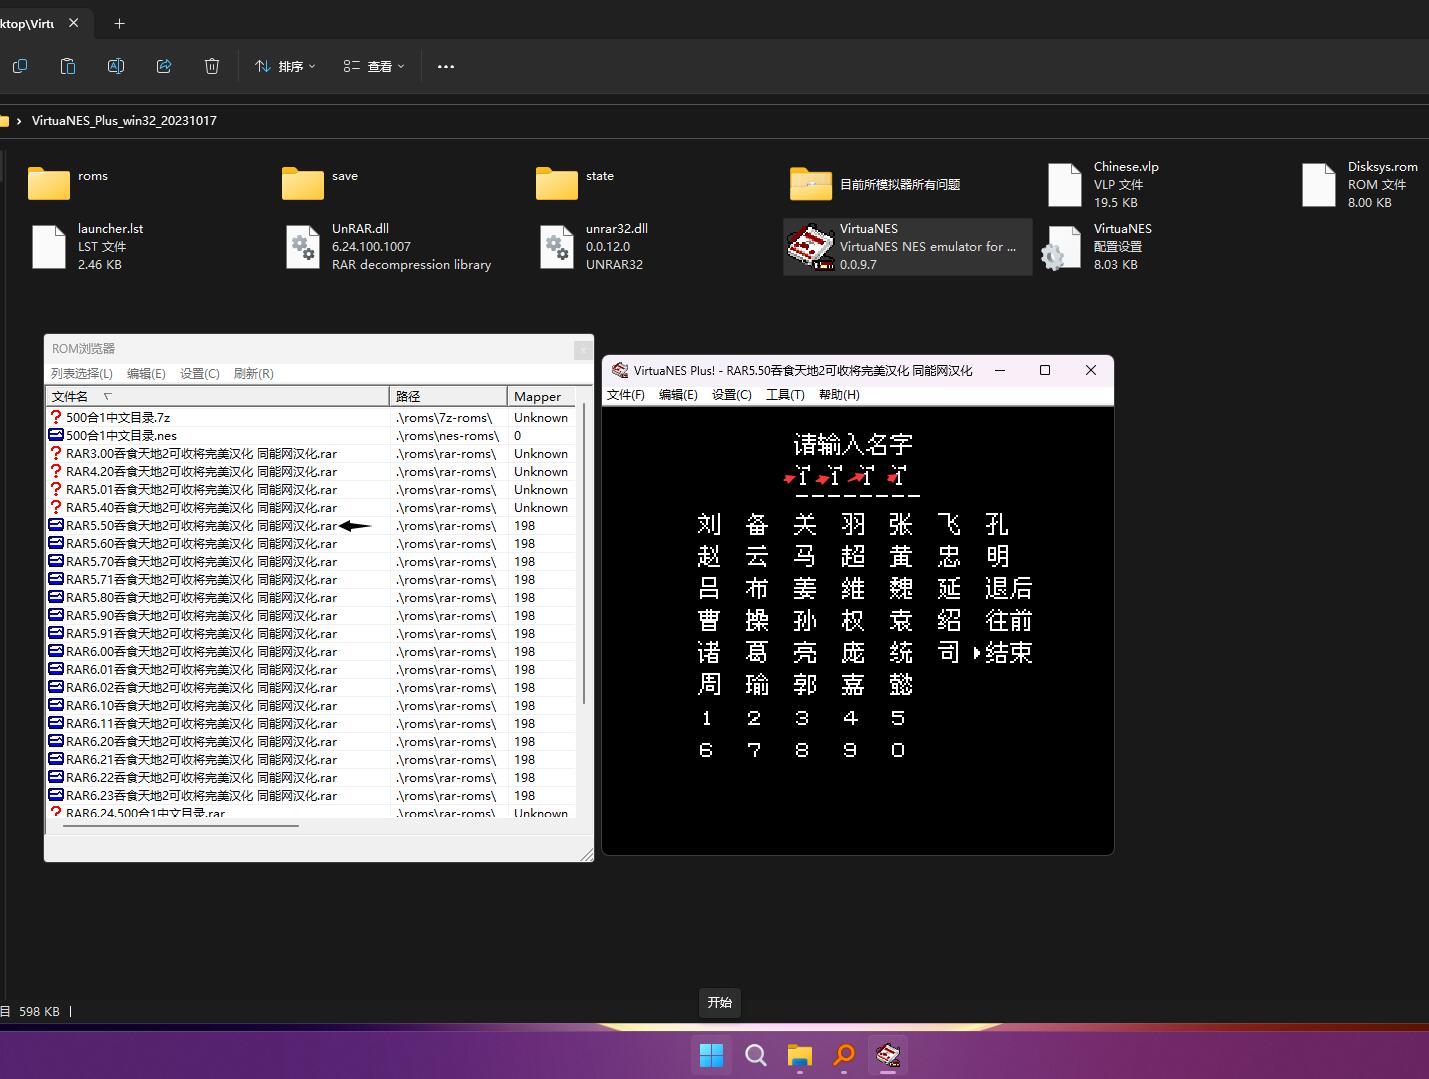Sort by Mapper column header
1429x1079 pixels.
(x=541, y=396)
